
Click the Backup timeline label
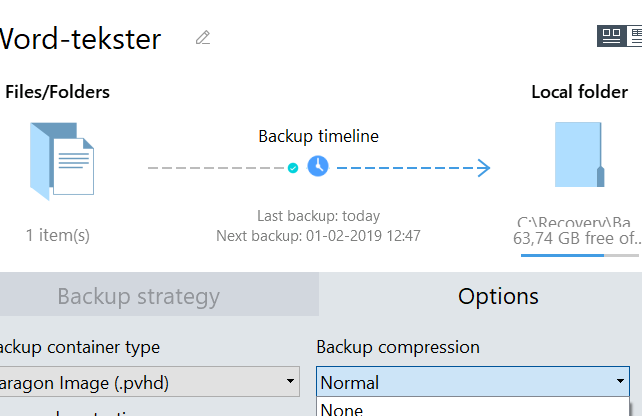pos(318,136)
